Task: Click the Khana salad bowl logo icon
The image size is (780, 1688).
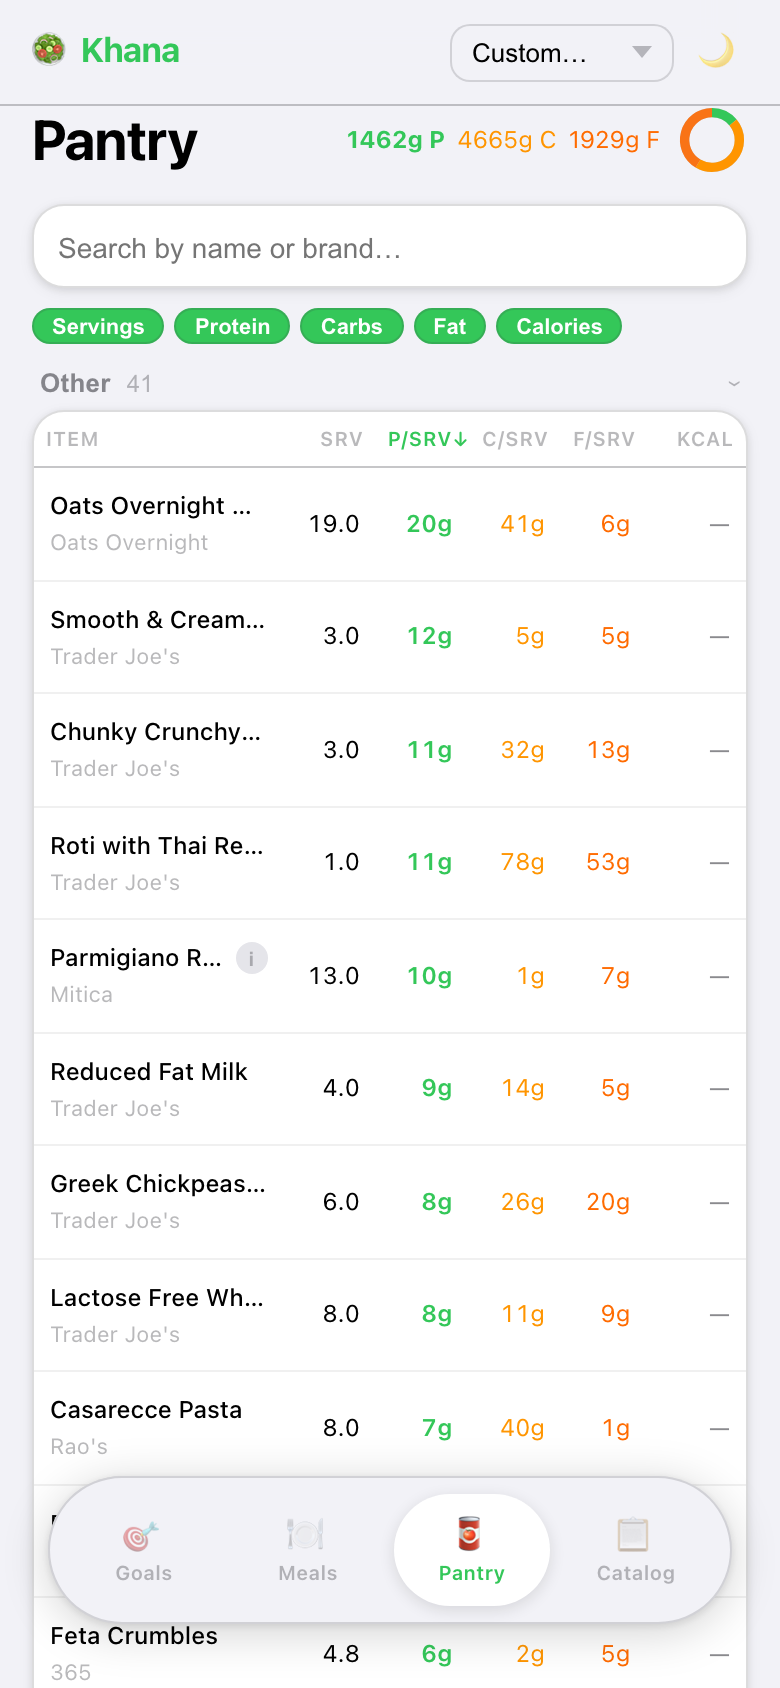Action: point(48,50)
